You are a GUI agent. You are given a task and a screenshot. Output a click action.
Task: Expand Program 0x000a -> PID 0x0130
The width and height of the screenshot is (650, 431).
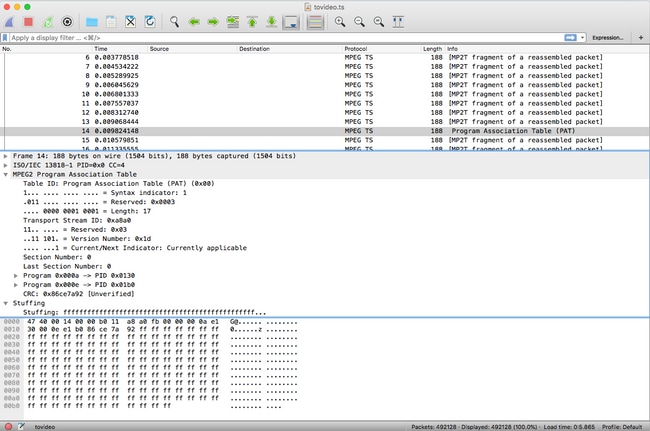click(x=16, y=276)
